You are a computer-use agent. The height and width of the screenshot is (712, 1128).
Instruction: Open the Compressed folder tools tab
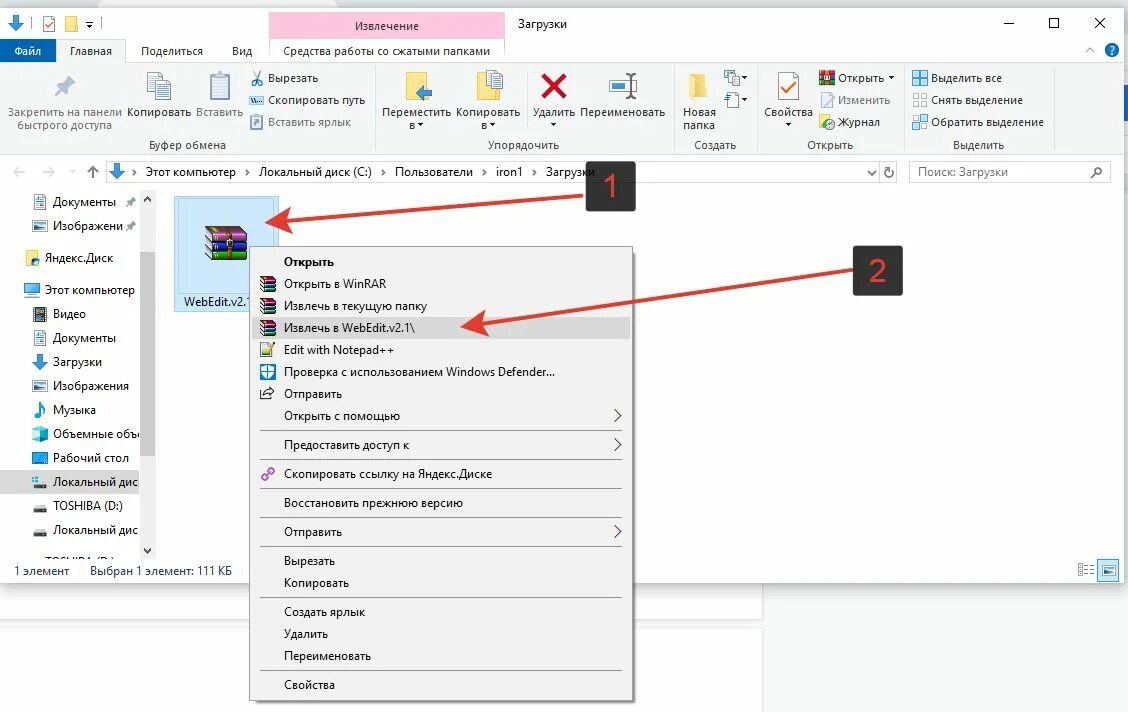pyautogui.click(x=386, y=51)
